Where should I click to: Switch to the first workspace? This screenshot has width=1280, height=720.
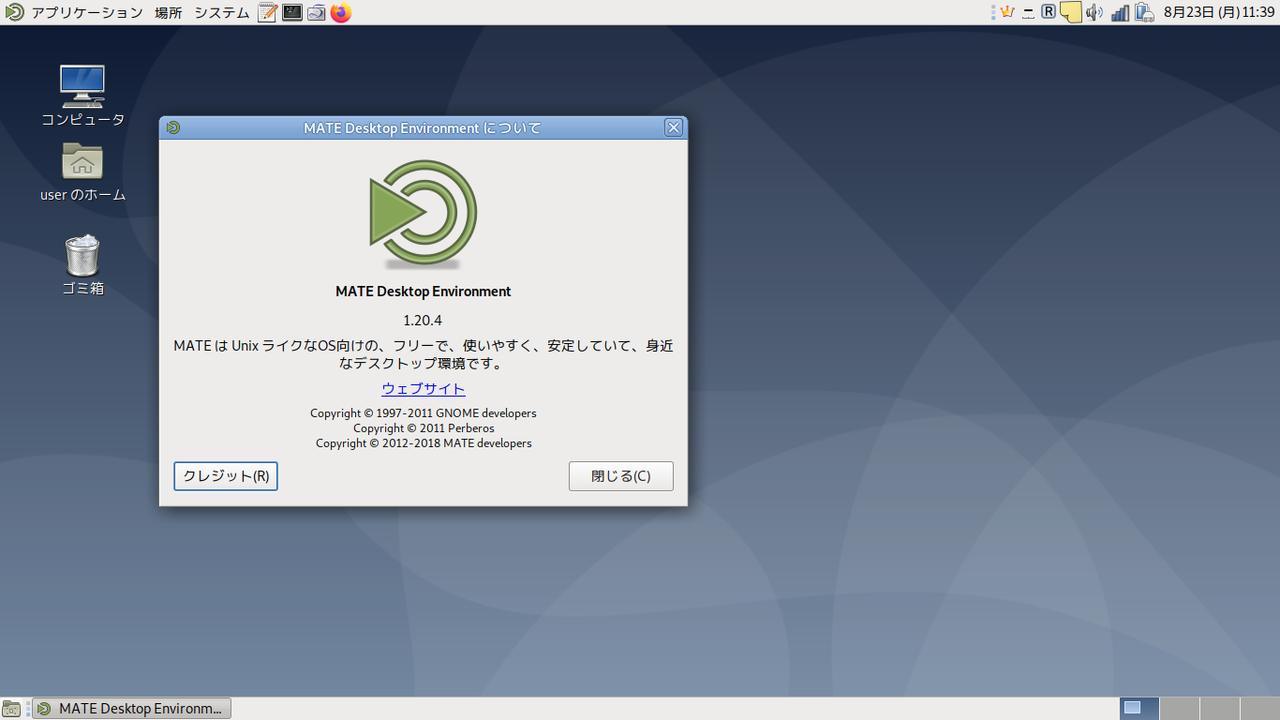point(1140,708)
